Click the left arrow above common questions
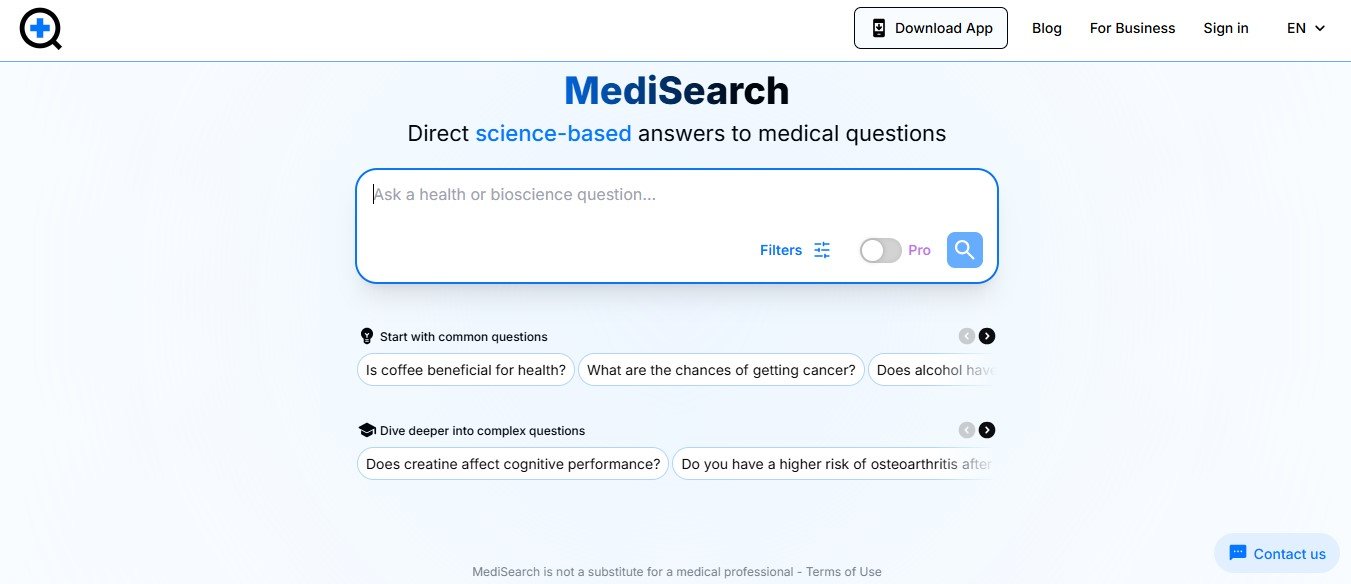1351x584 pixels. [x=966, y=336]
